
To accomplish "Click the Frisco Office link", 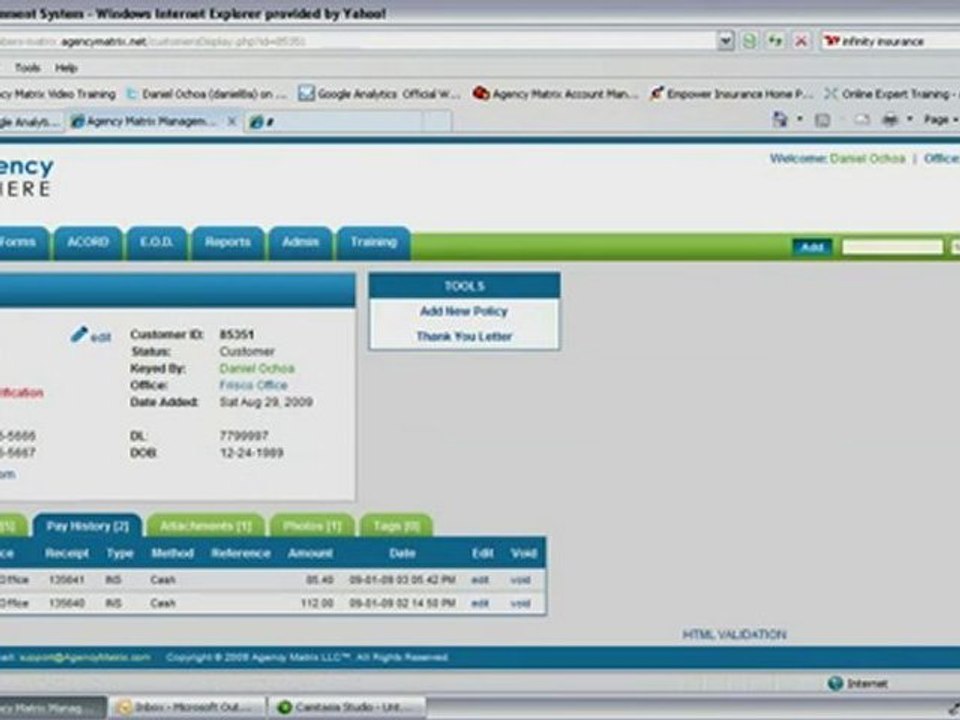I will (x=253, y=385).
